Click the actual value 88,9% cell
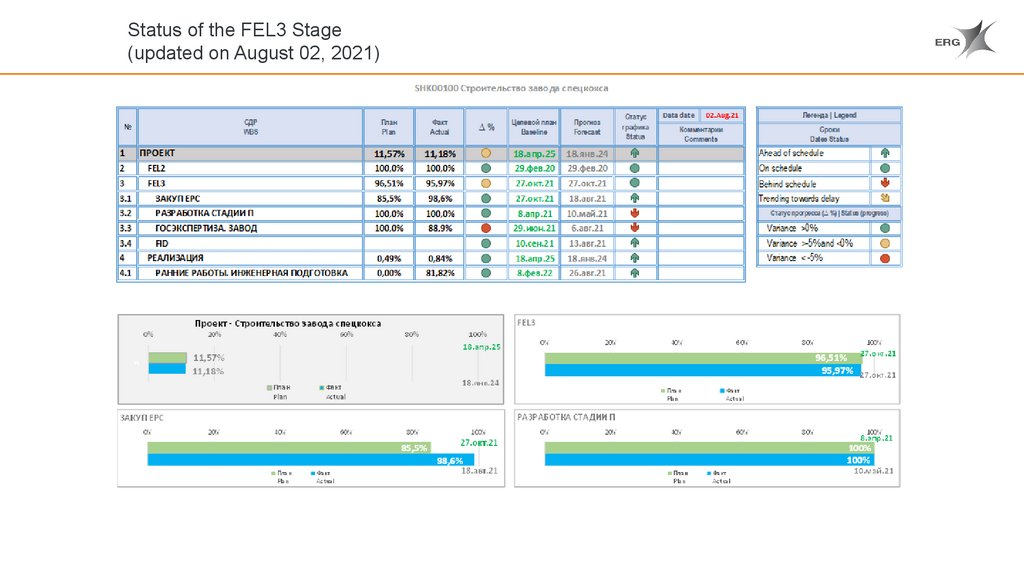Viewport: 1024px width, 576px height. [x=440, y=228]
